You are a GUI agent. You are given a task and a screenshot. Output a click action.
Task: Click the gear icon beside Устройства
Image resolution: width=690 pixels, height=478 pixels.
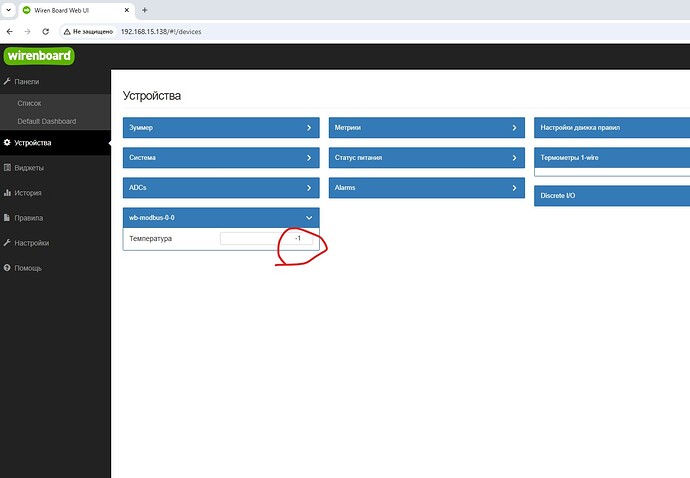tap(7, 143)
